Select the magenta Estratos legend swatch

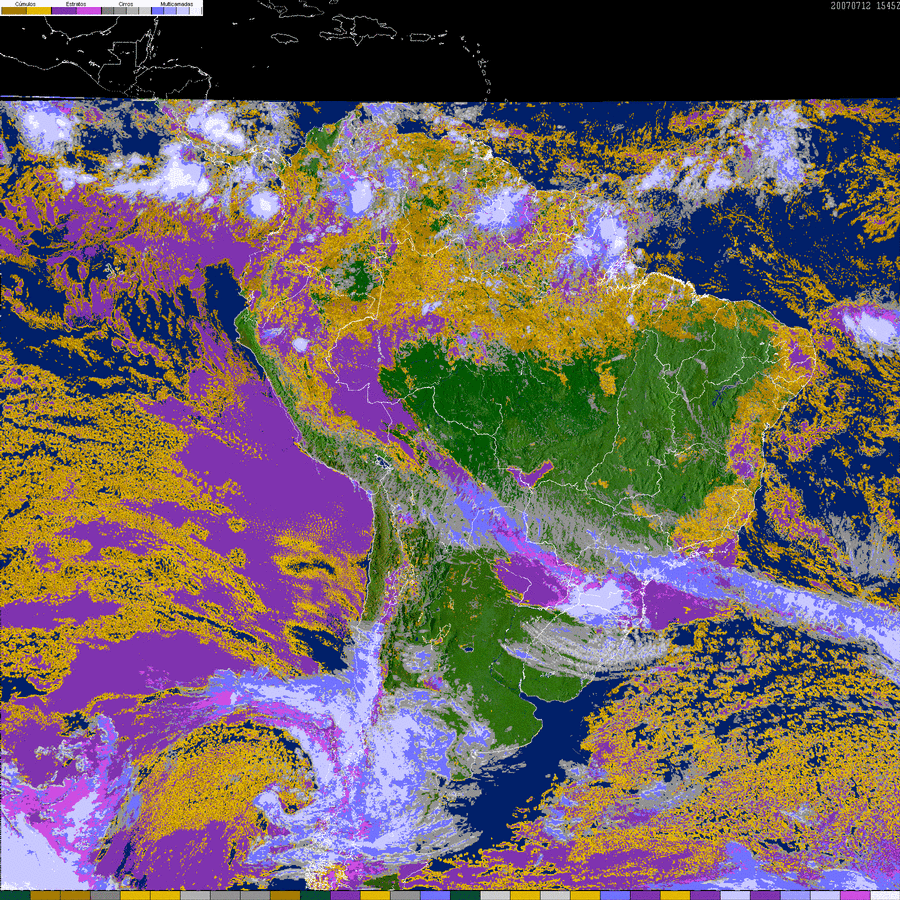[x=89, y=10]
